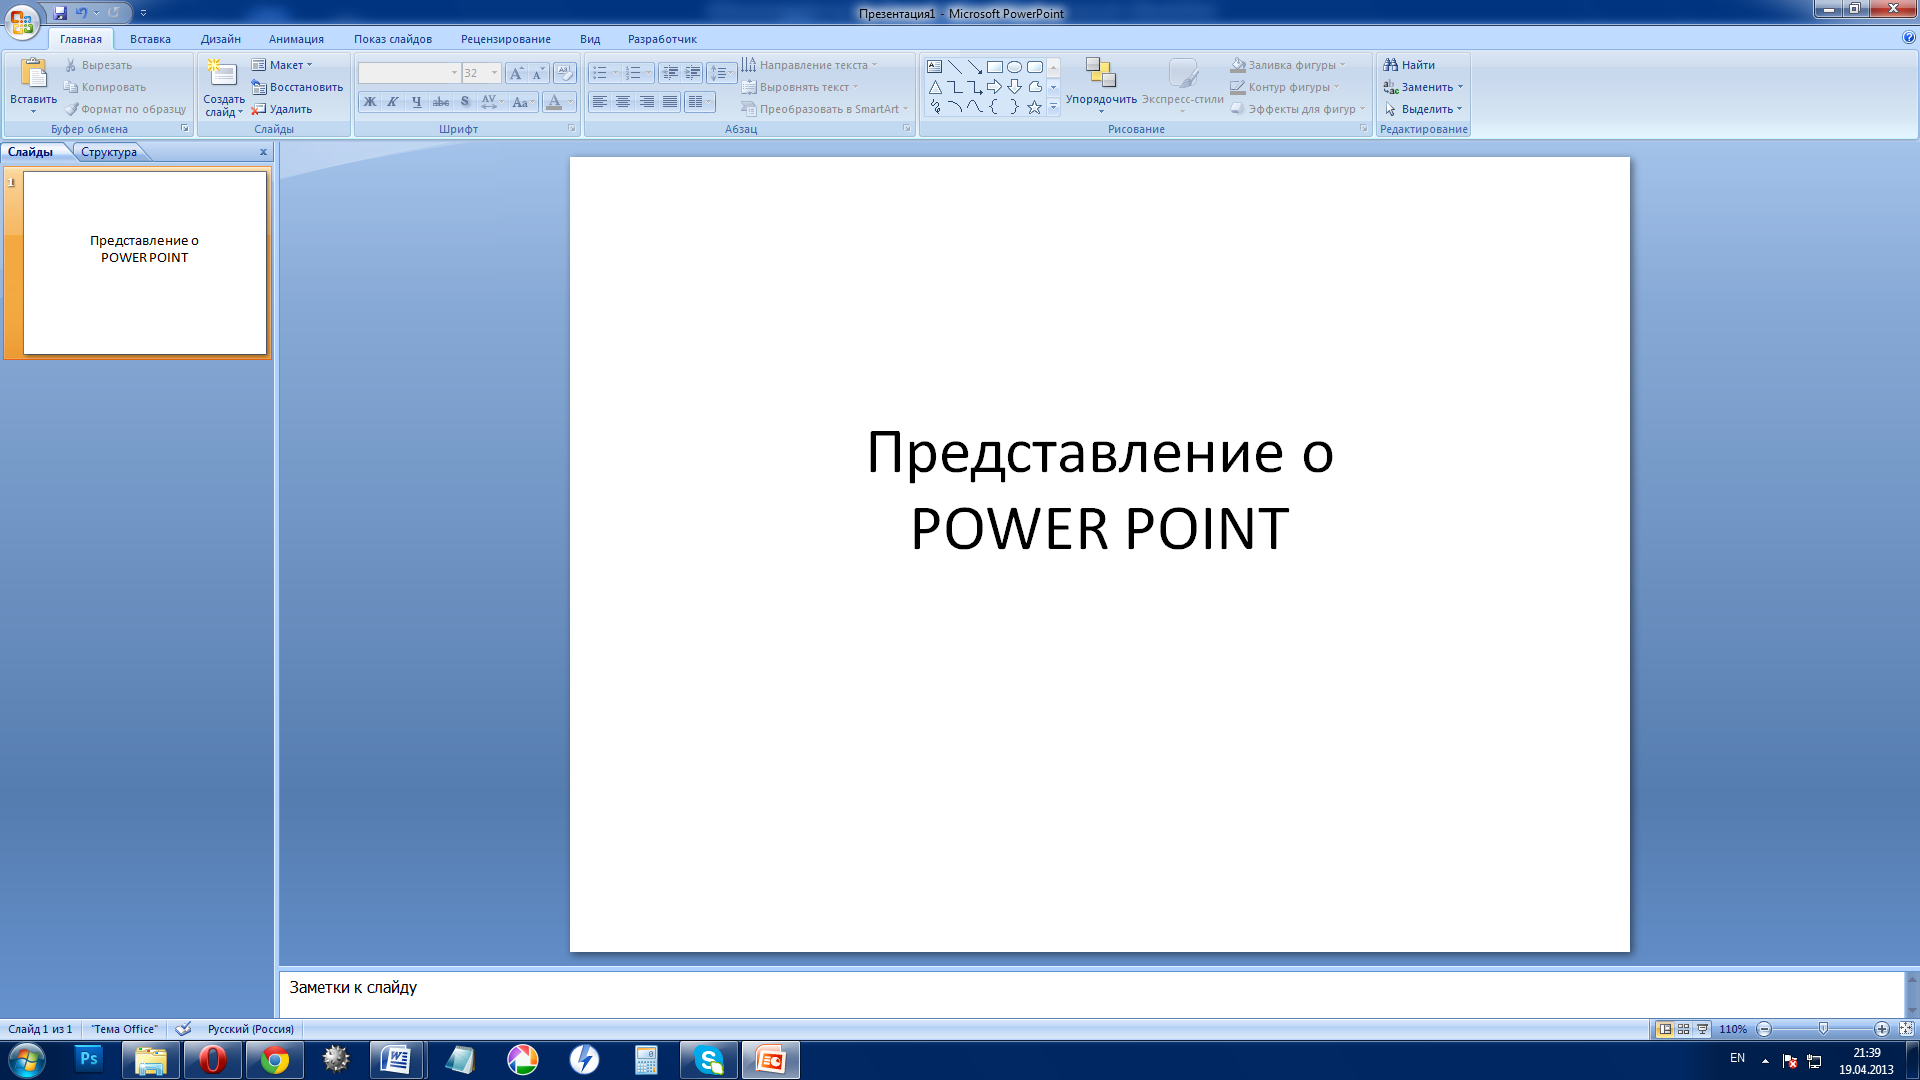Click the Copy (Копировать) command
This screenshot has width=1920, height=1080.
click(105, 87)
